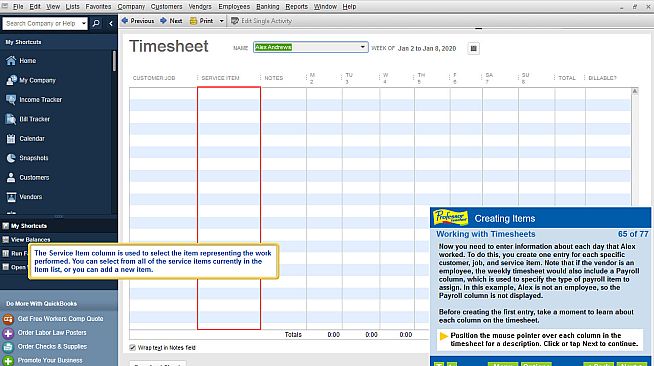This screenshot has width=654, height=366.
Task: Open the Window menu
Action: [325, 7]
